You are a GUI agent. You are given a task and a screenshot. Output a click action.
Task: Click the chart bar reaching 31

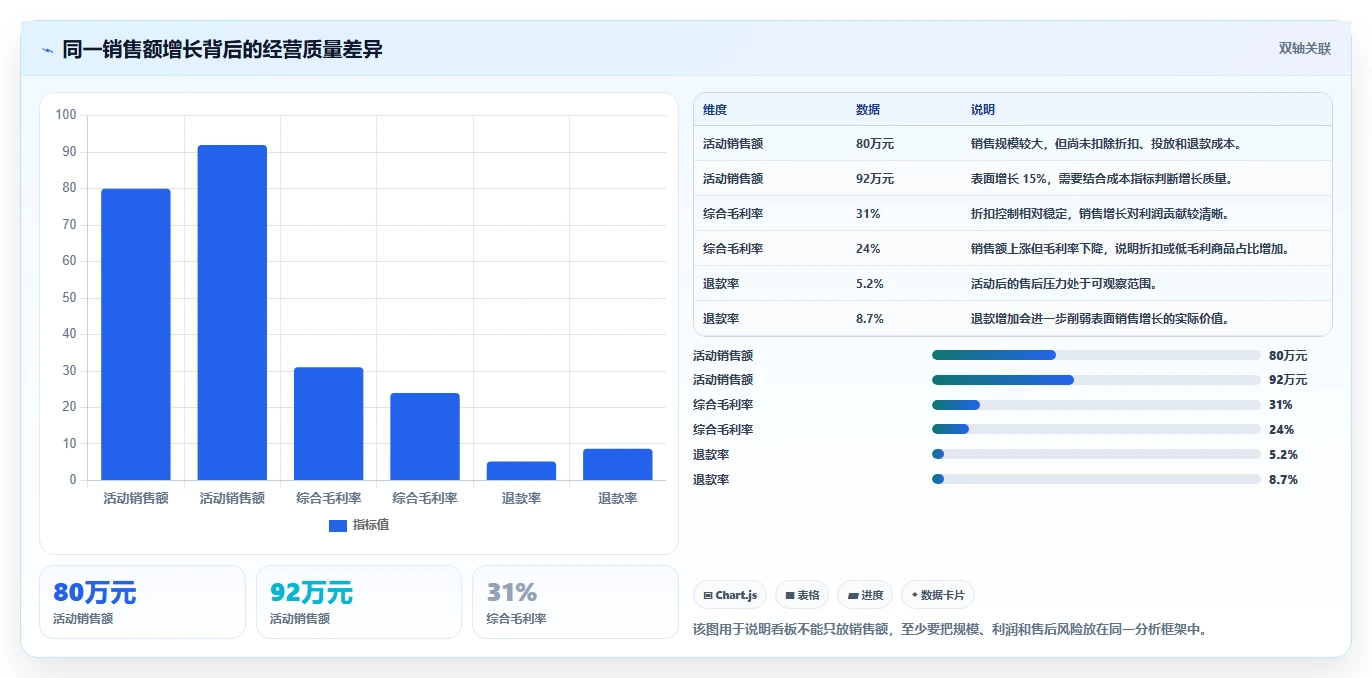coord(328,424)
